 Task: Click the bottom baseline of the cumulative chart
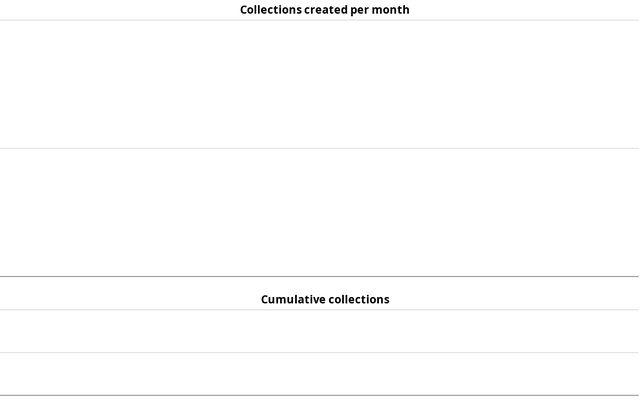click(x=320, y=395)
